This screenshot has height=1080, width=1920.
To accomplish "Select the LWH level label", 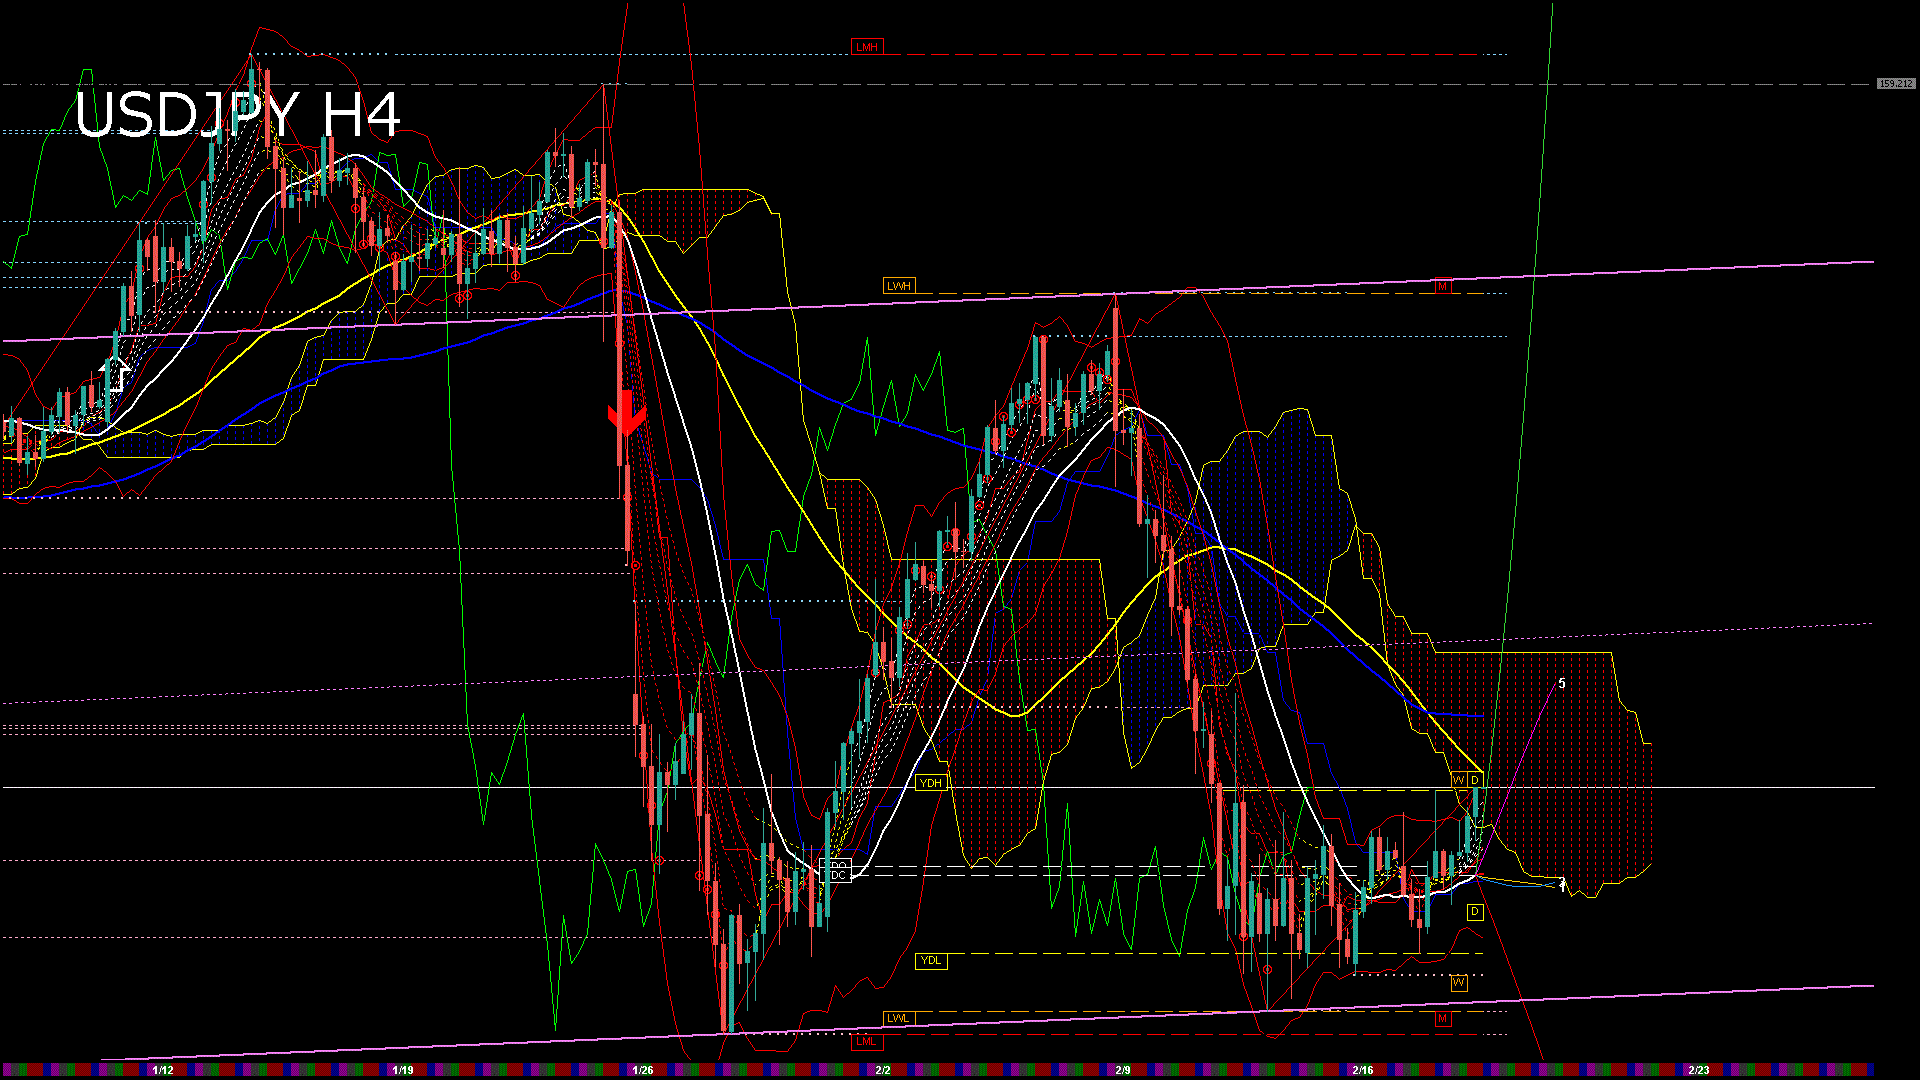I will tap(899, 286).
